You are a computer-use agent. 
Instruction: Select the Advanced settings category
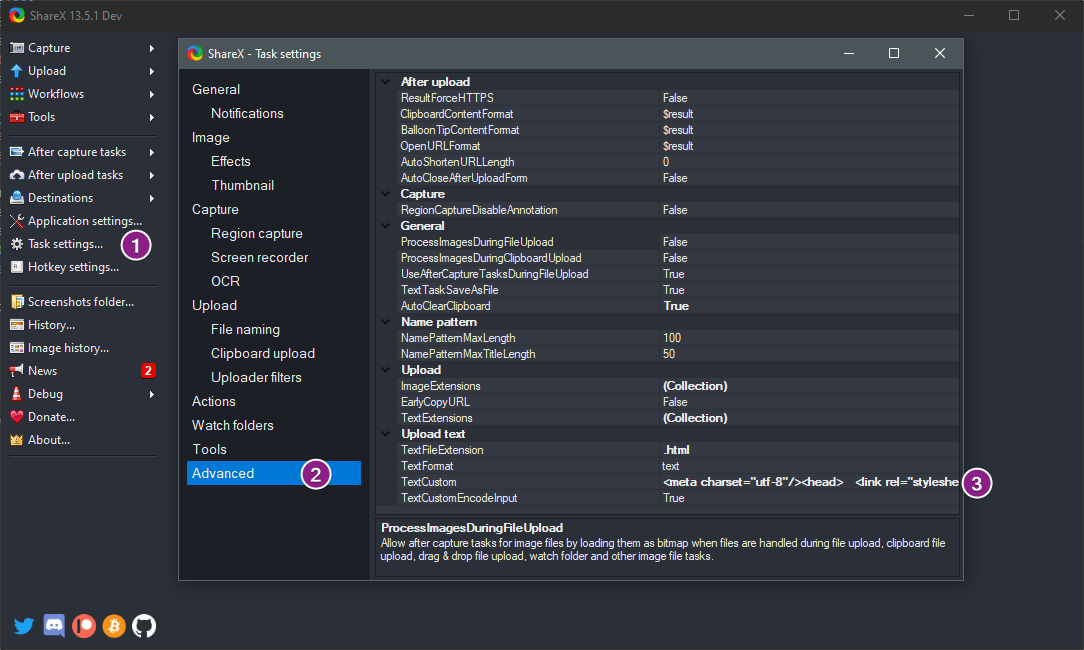point(274,473)
